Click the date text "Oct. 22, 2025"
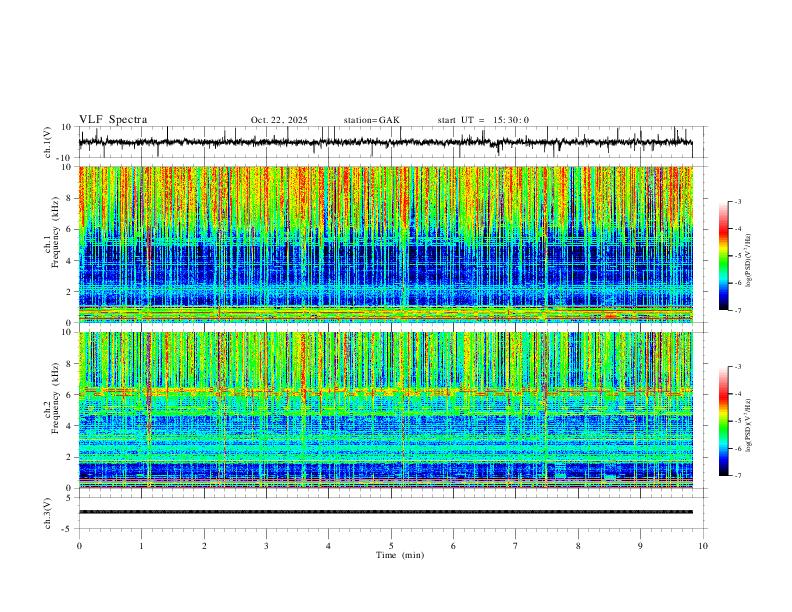 (x=279, y=120)
